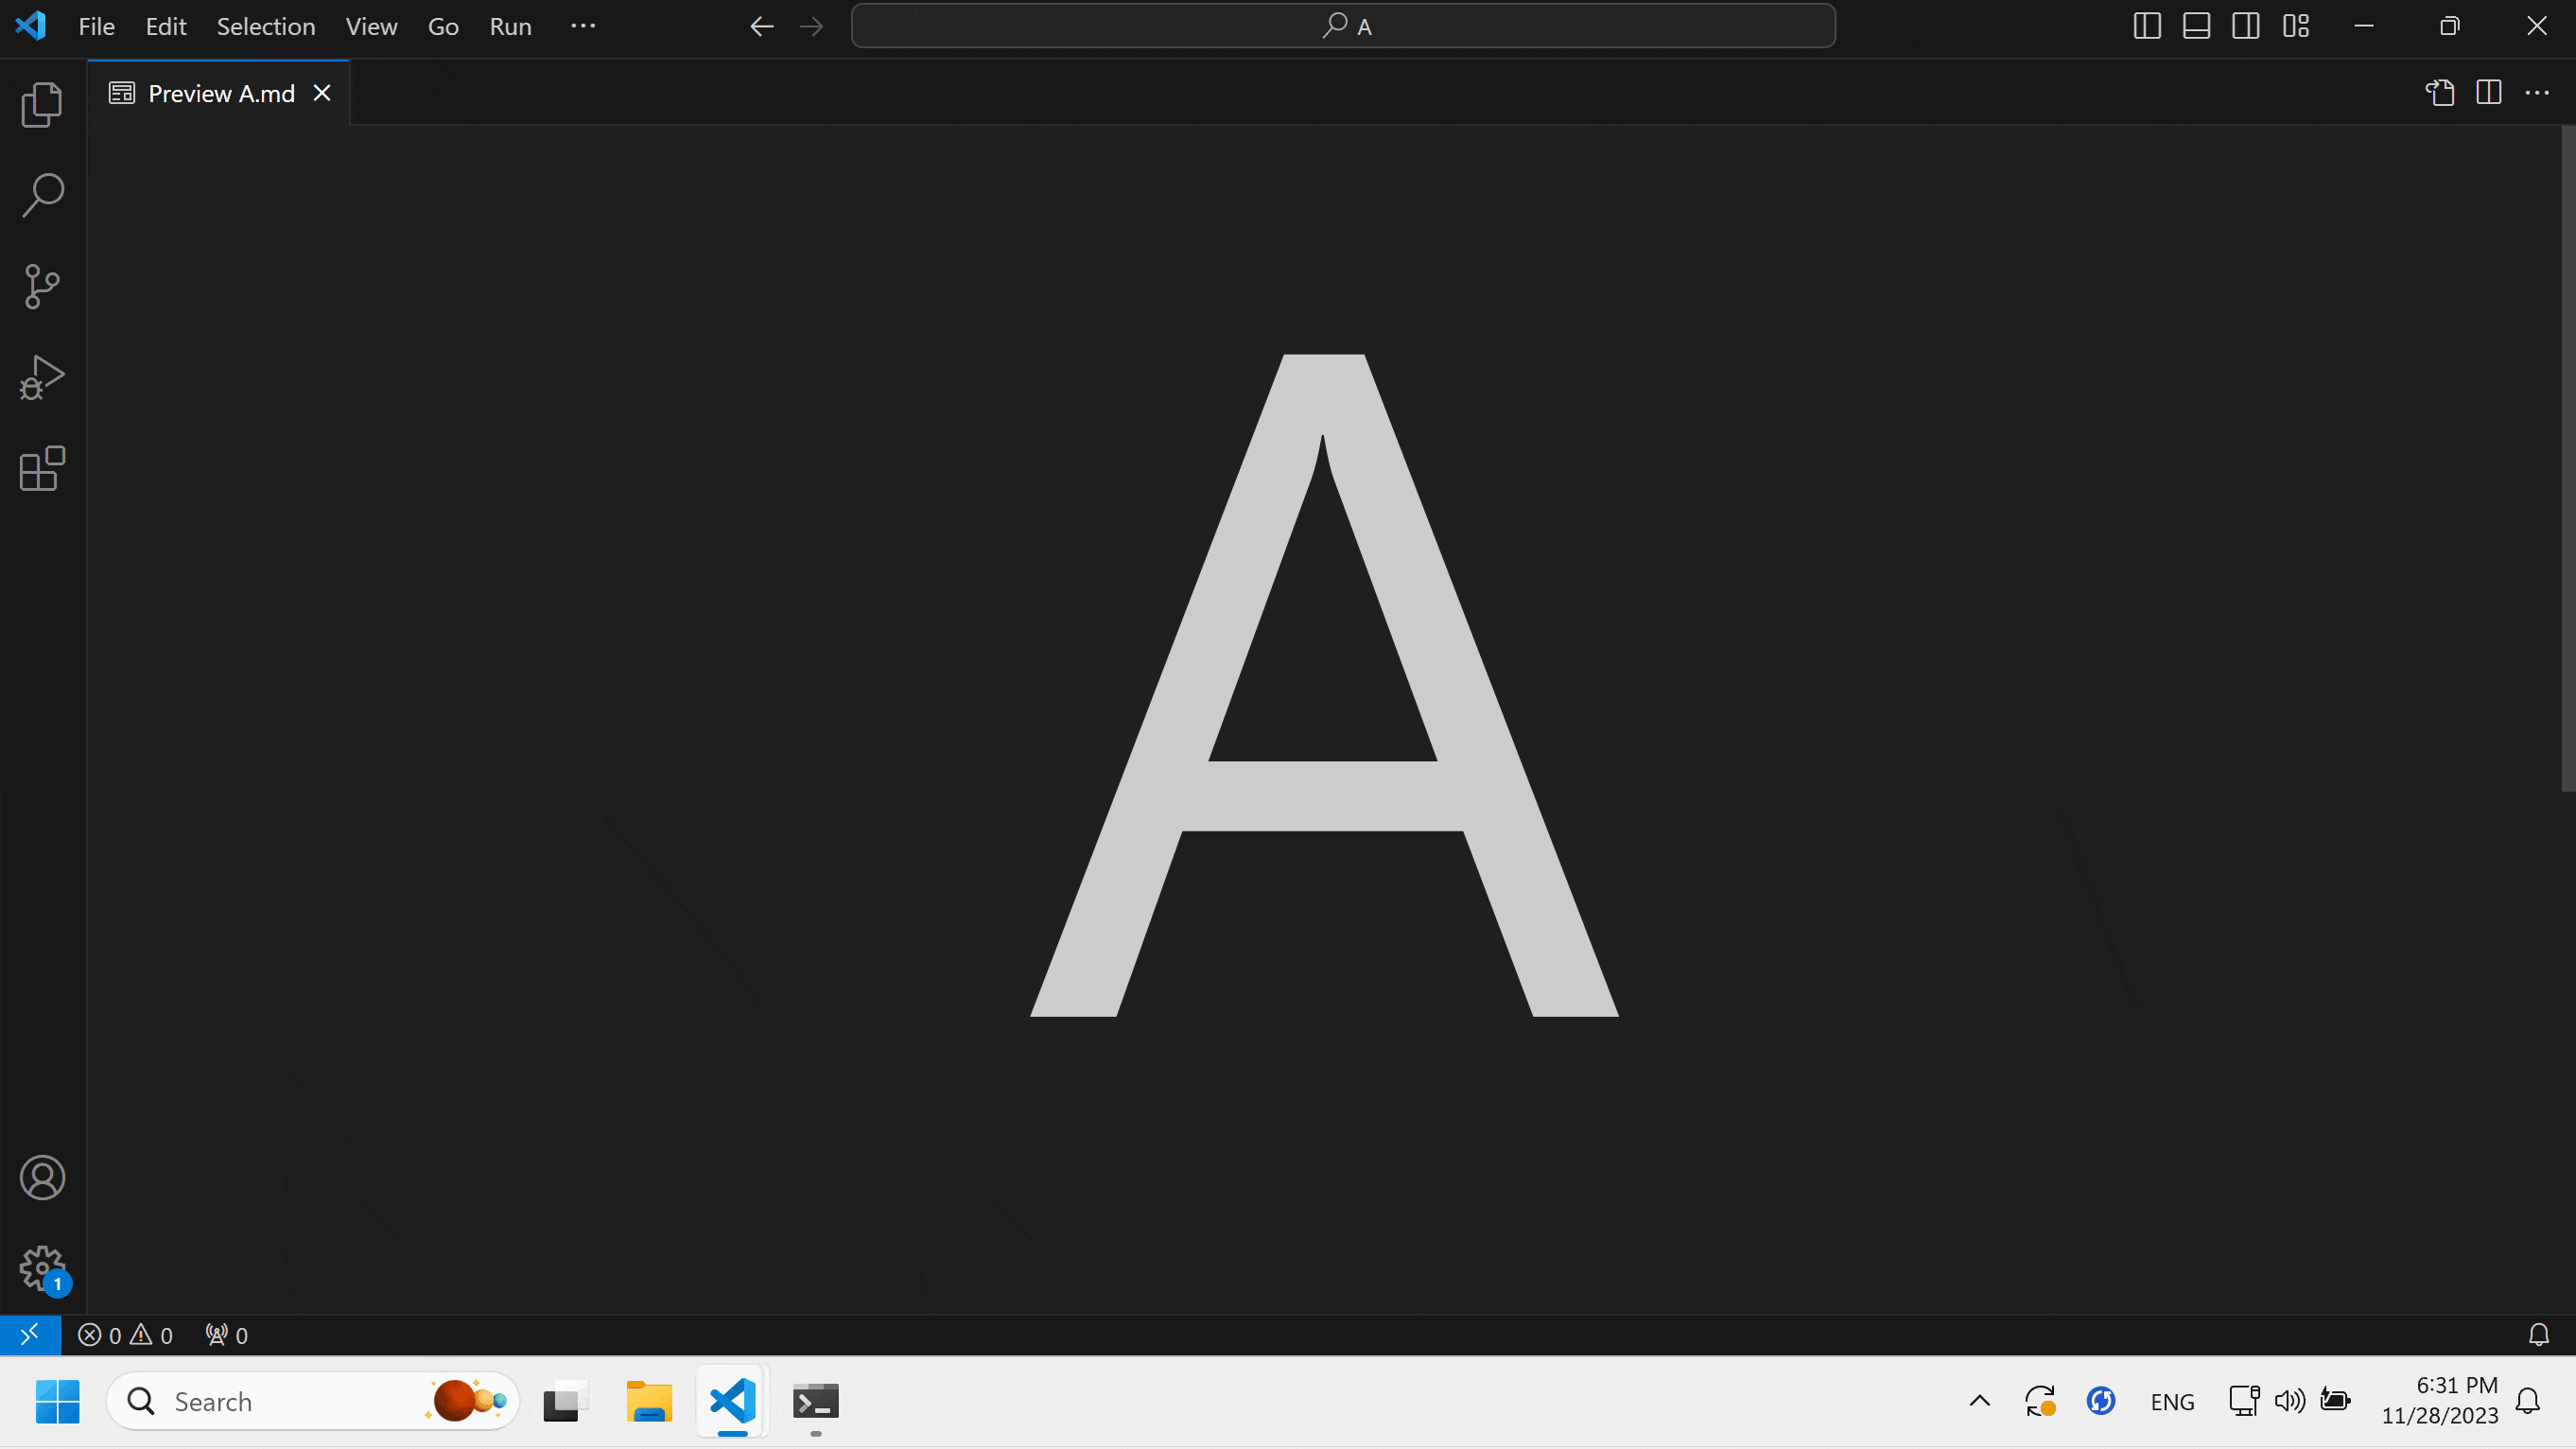The height and width of the screenshot is (1449, 2576).
Task: Click the Go Back navigation arrow
Action: click(x=762, y=26)
